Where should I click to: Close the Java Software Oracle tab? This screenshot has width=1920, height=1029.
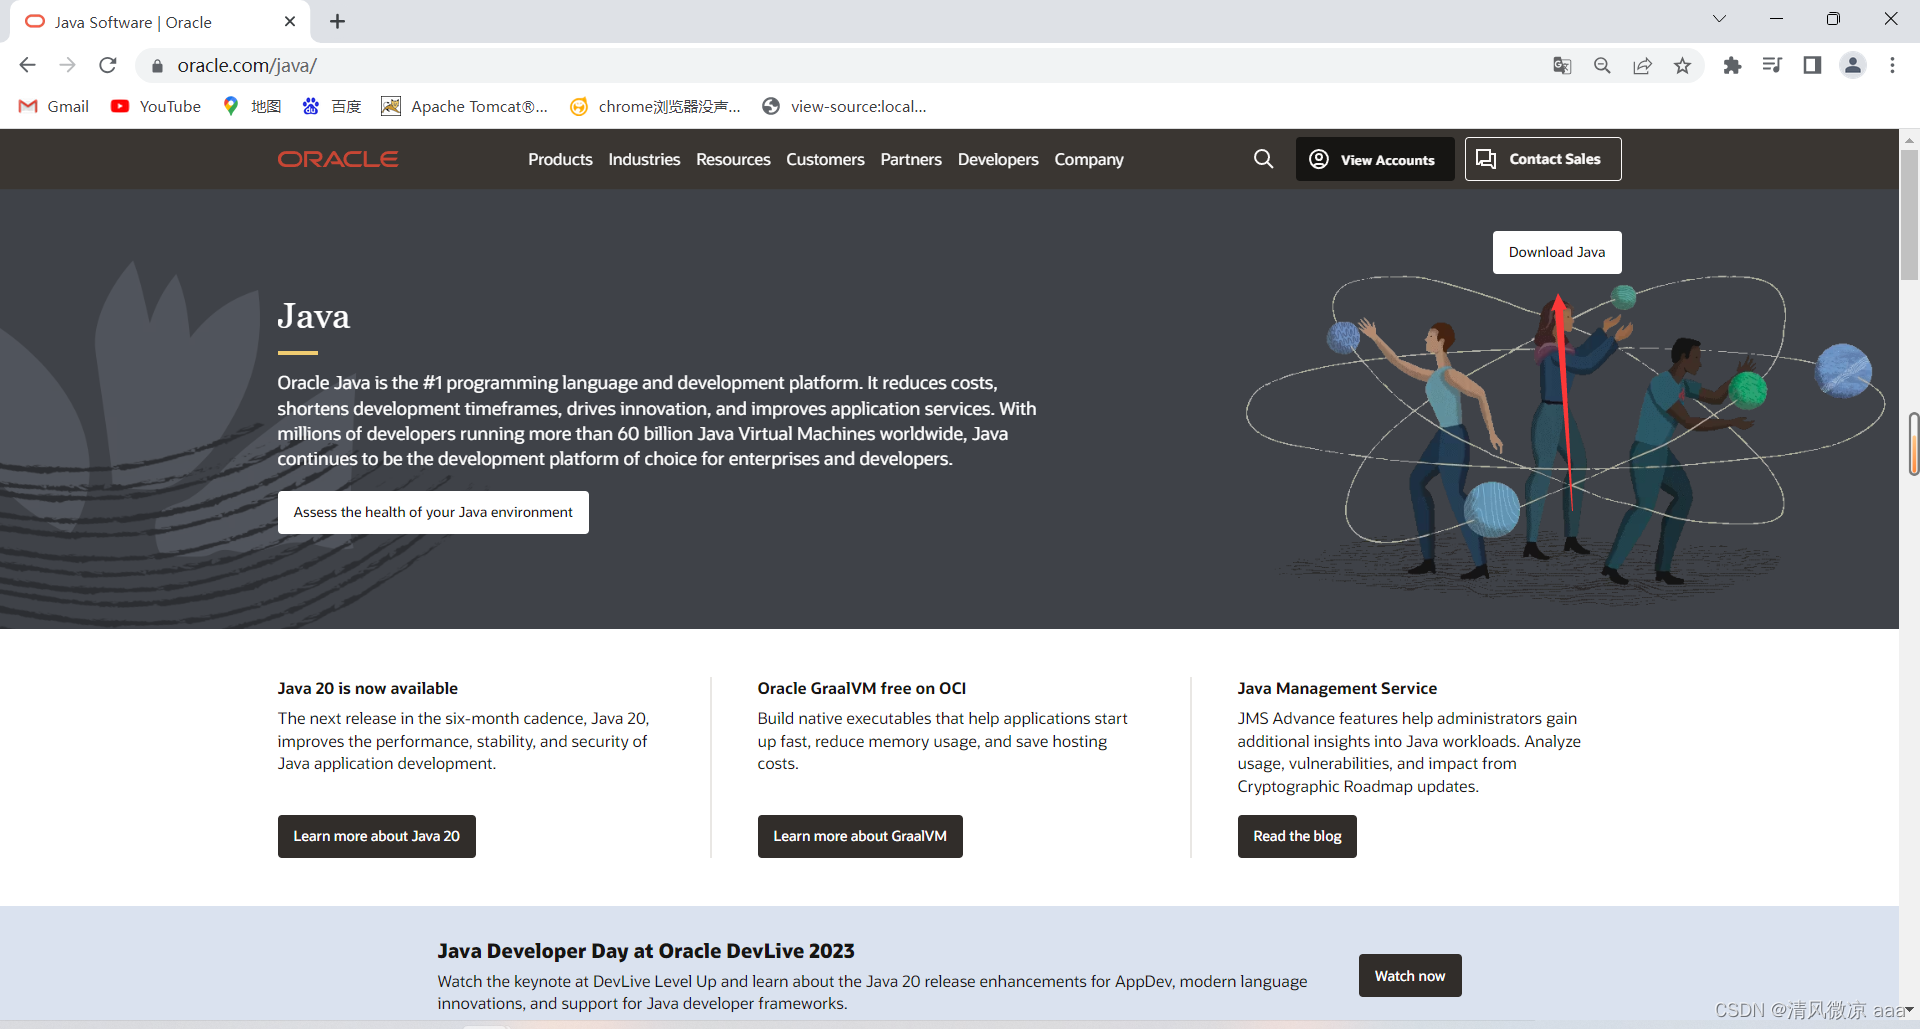(290, 21)
